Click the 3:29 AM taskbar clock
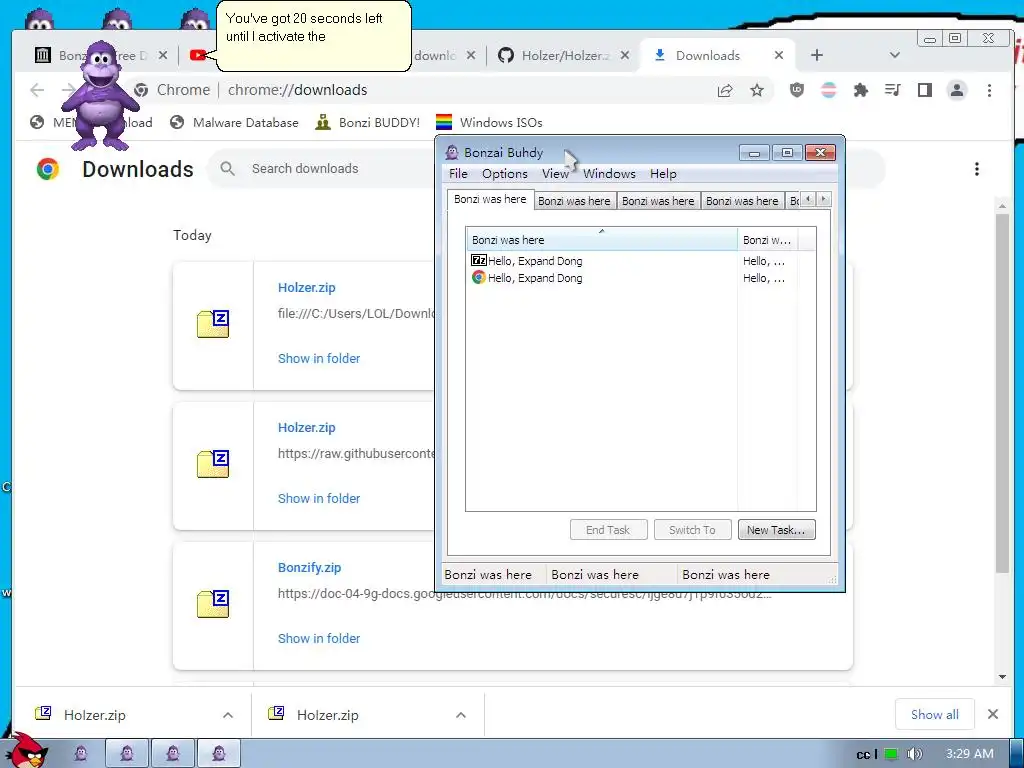The width and height of the screenshot is (1024, 768). coord(970,754)
